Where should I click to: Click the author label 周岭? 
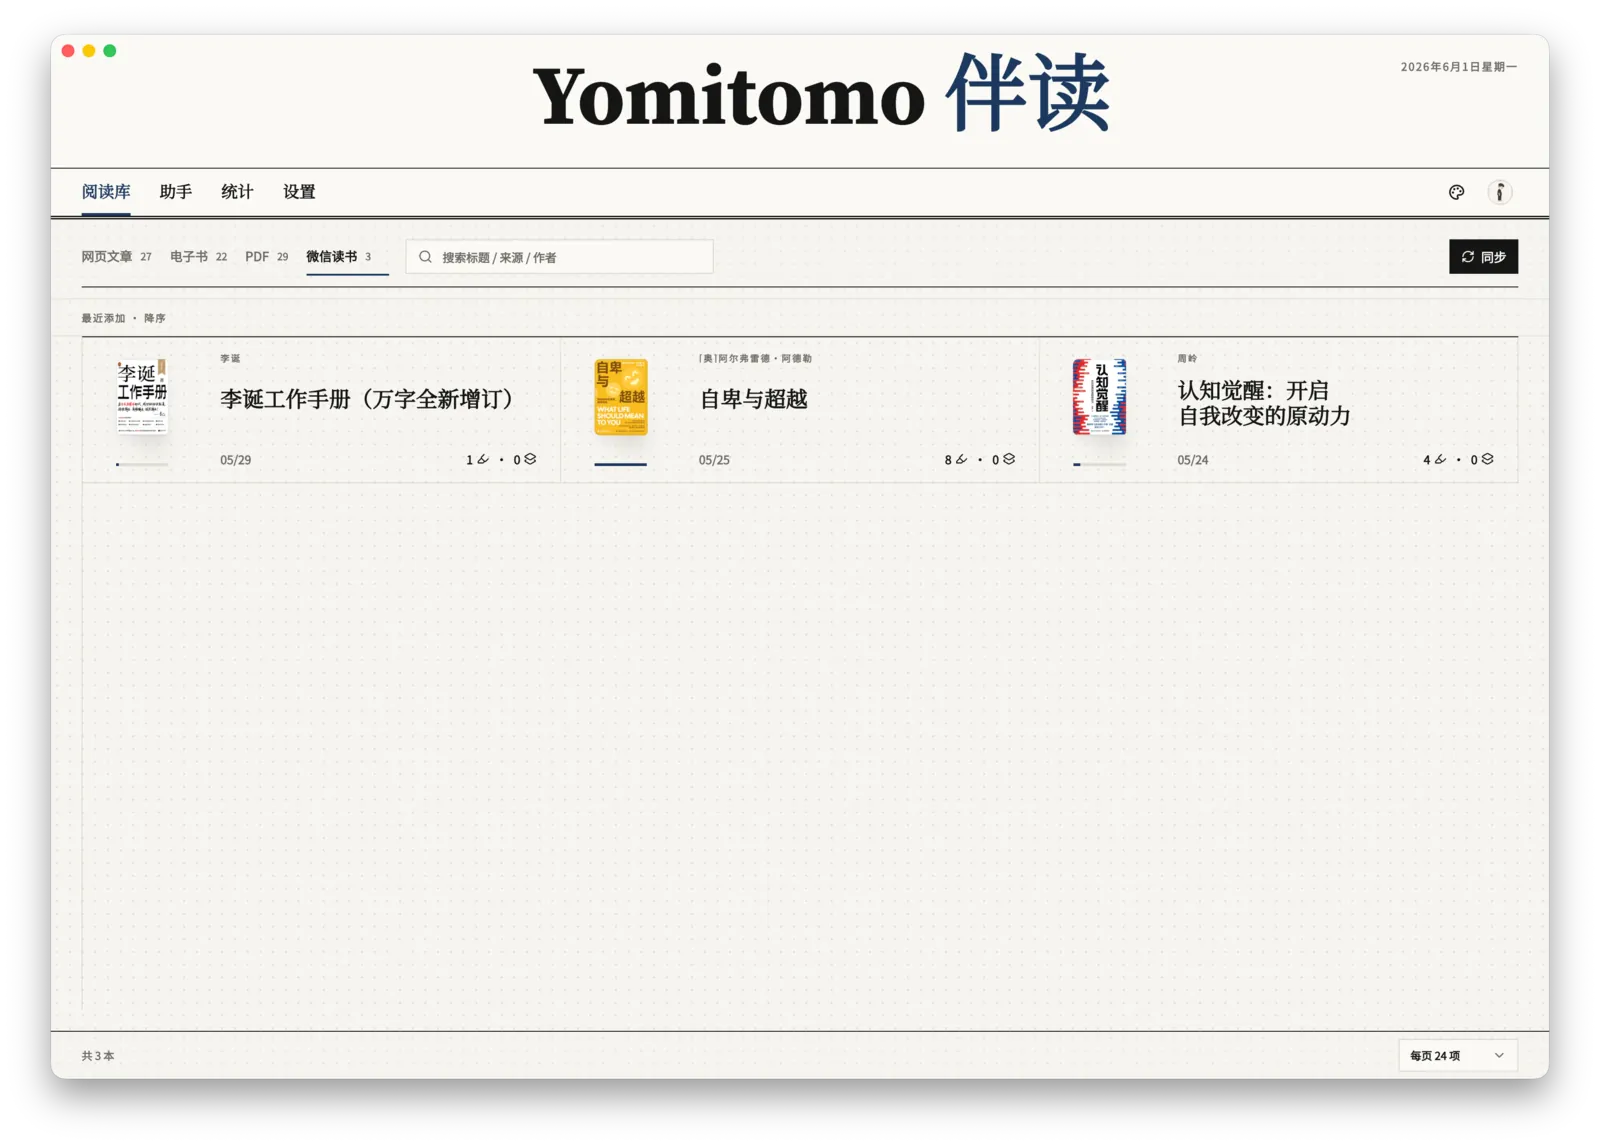1187,358
